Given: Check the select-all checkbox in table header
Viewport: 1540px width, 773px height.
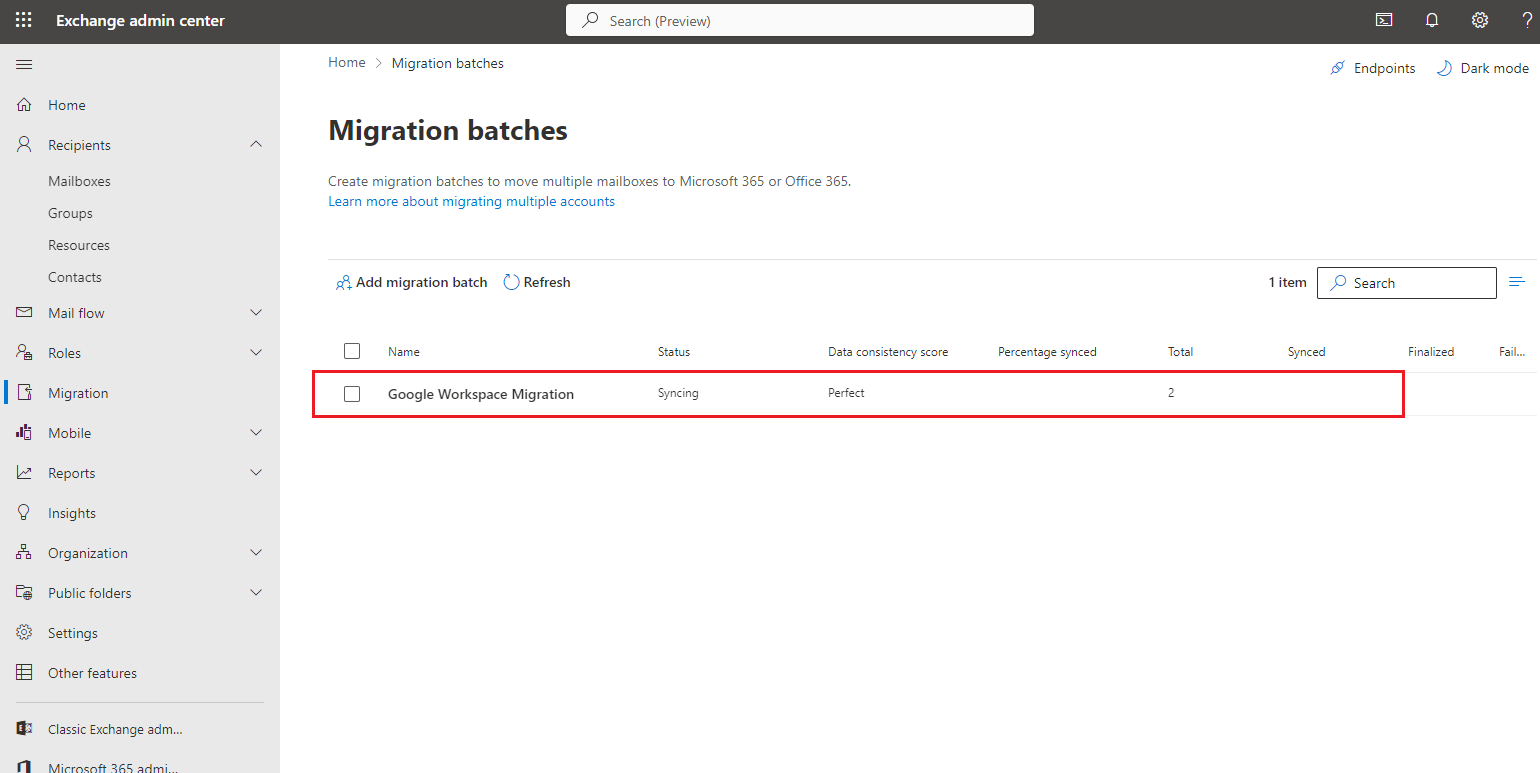Looking at the screenshot, I should click(352, 351).
